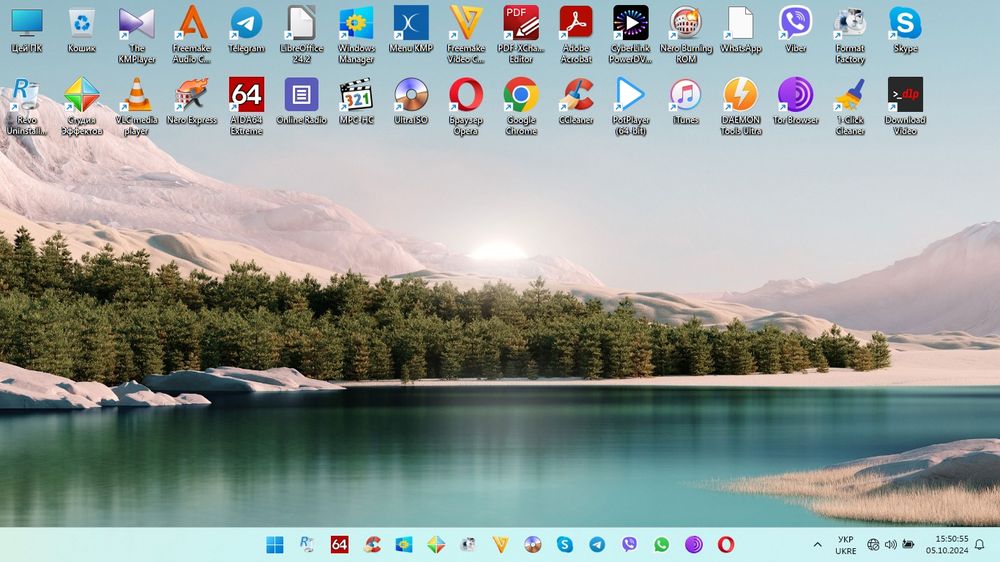The height and width of the screenshot is (562, 1000).
Task: Open the volume control tray icon
Action: (891, 545)
